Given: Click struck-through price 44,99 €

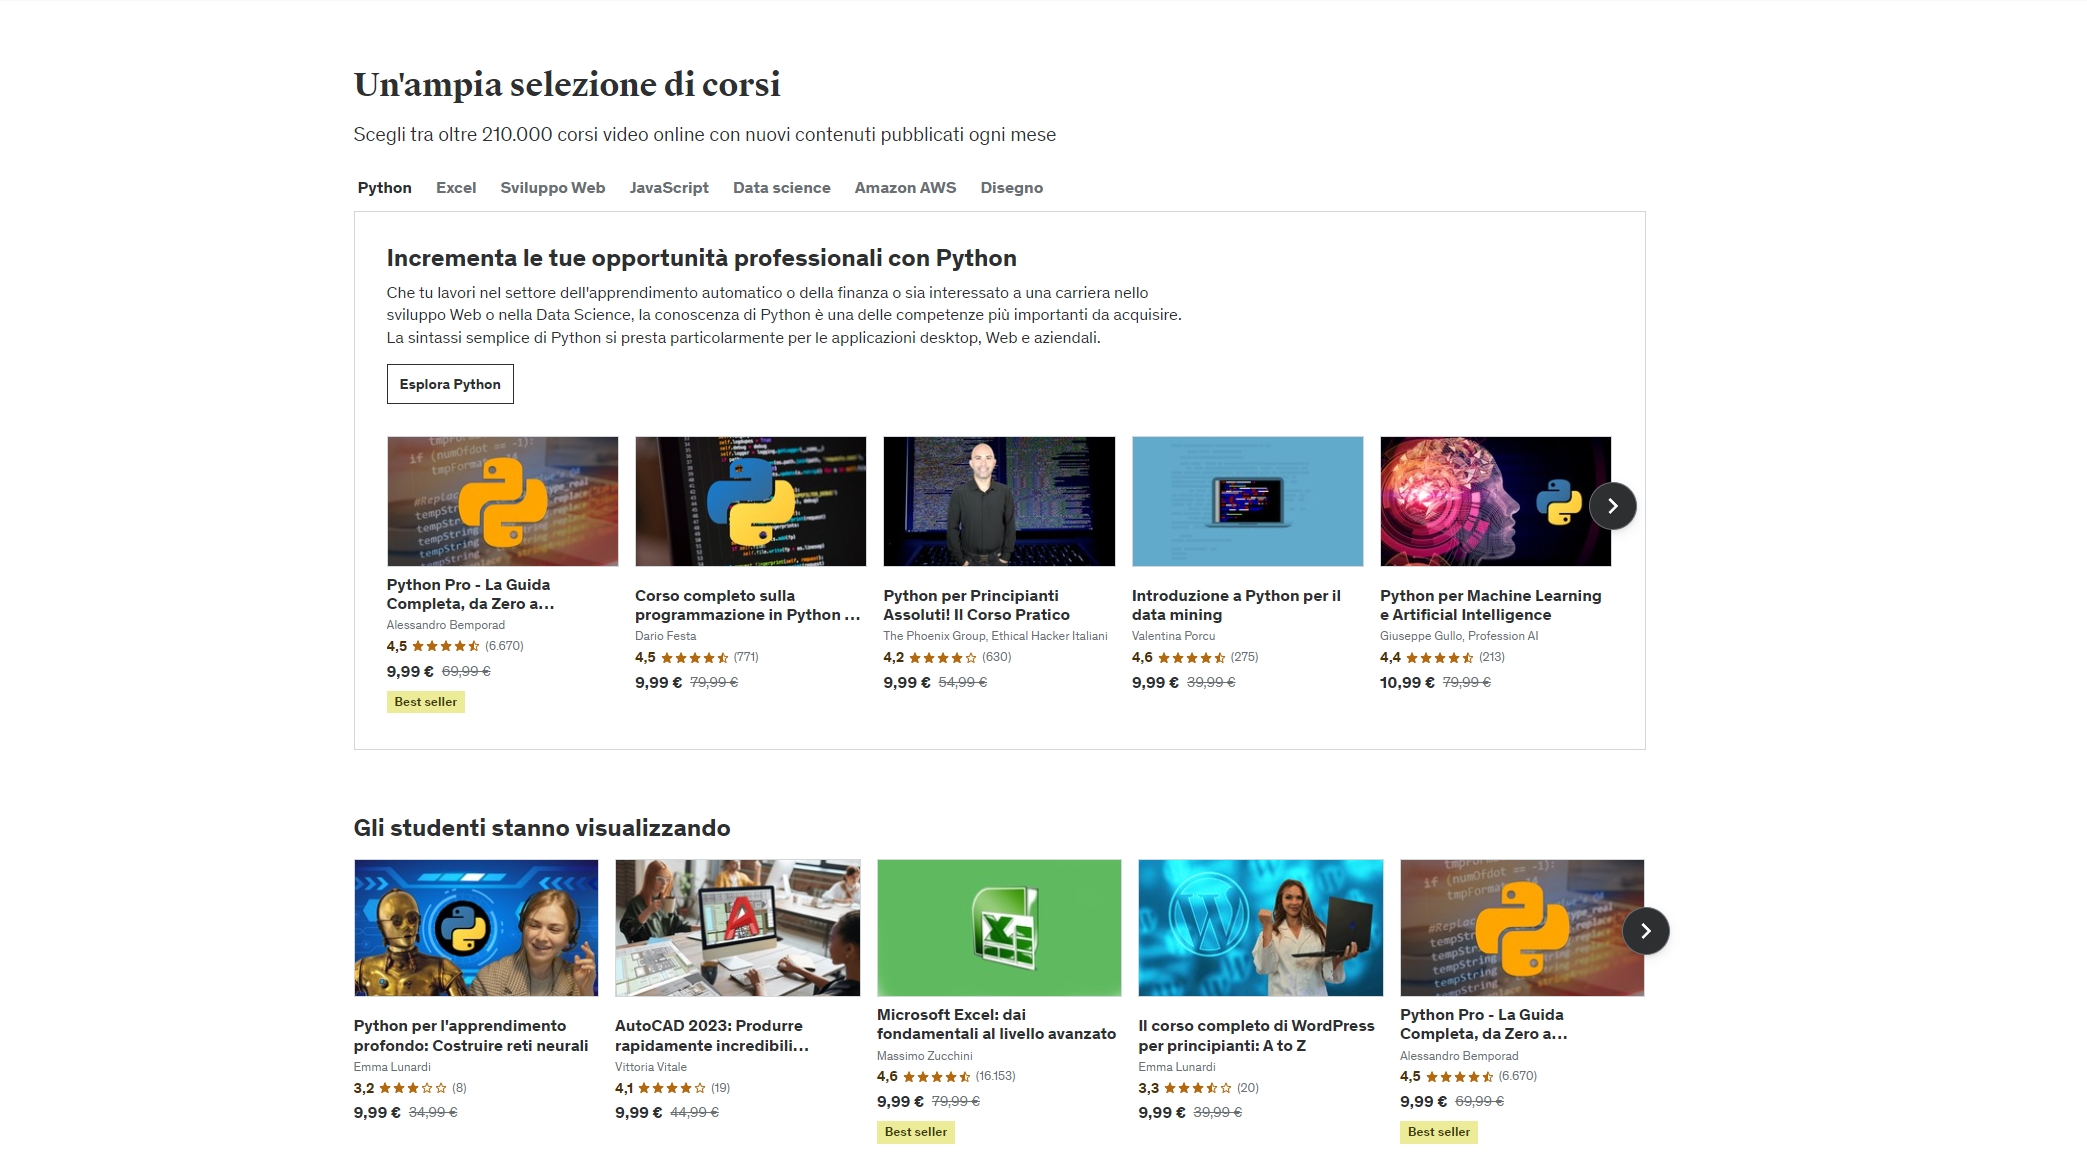Looking at the screenshot, I should pyautogui.click(x=694, y=1112).
